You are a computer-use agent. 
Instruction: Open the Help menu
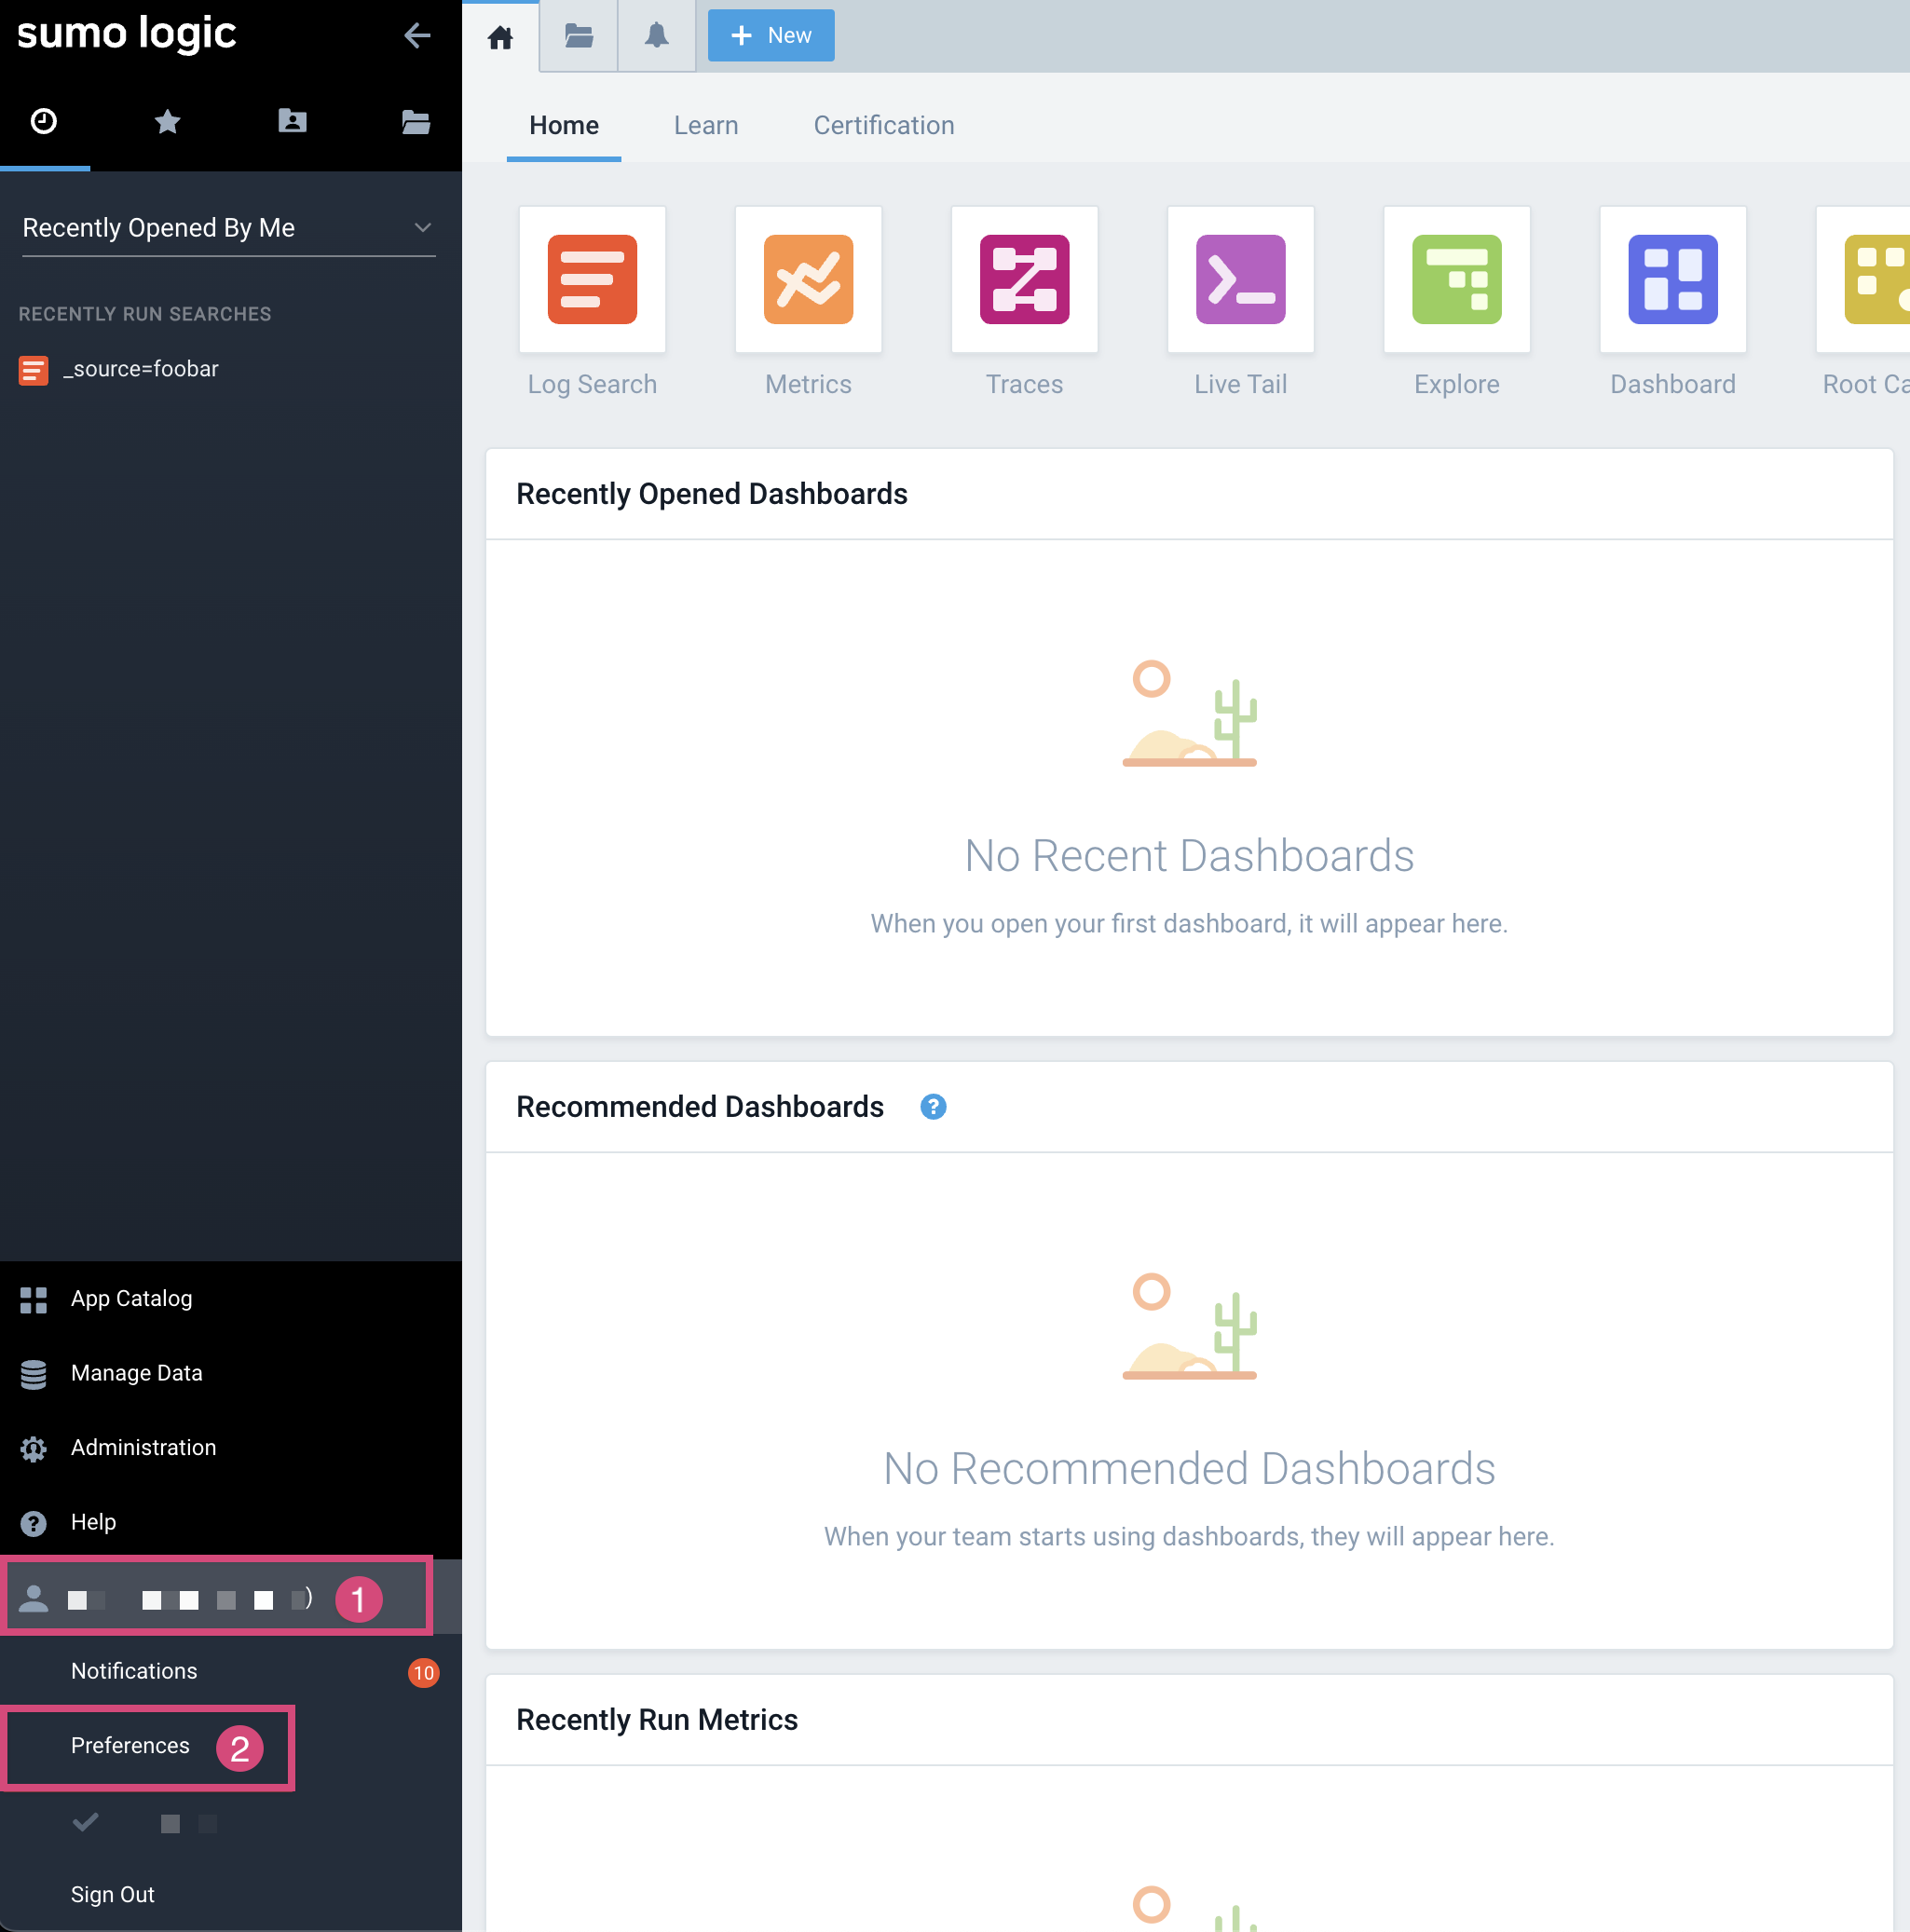click(x=231, y=1522)
